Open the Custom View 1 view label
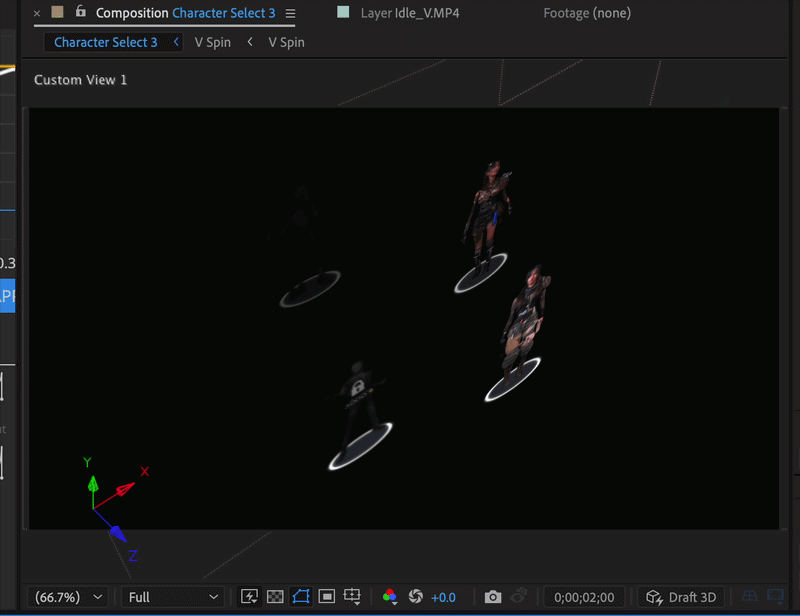The height and width of the screenshot is (616, 800). (80, 80)
